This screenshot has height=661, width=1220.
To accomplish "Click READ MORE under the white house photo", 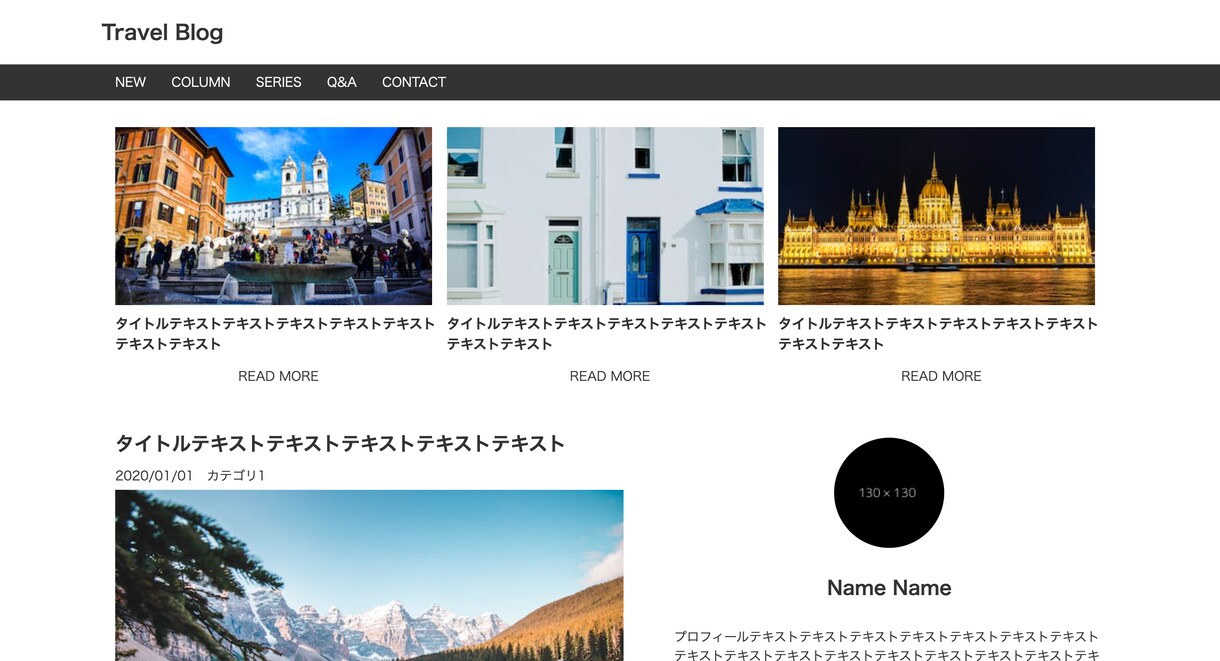I will tap(610, 376).
